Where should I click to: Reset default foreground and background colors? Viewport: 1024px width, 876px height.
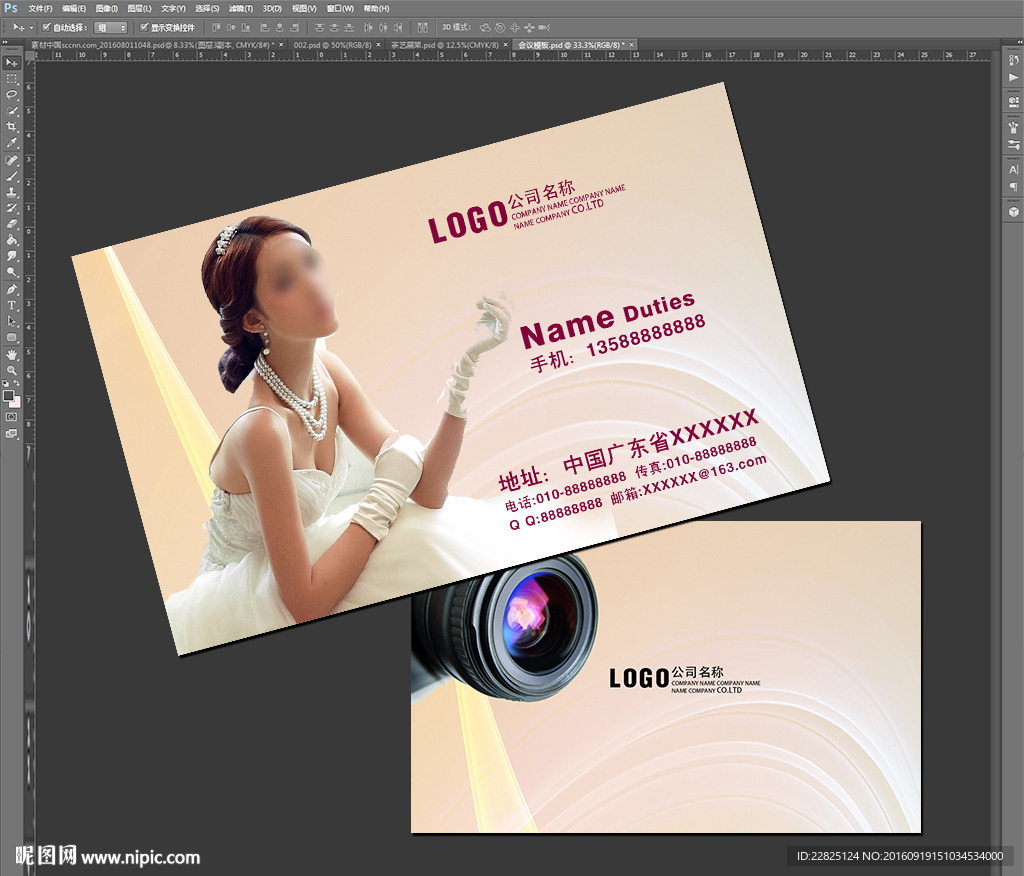click(x=6, y=384)
